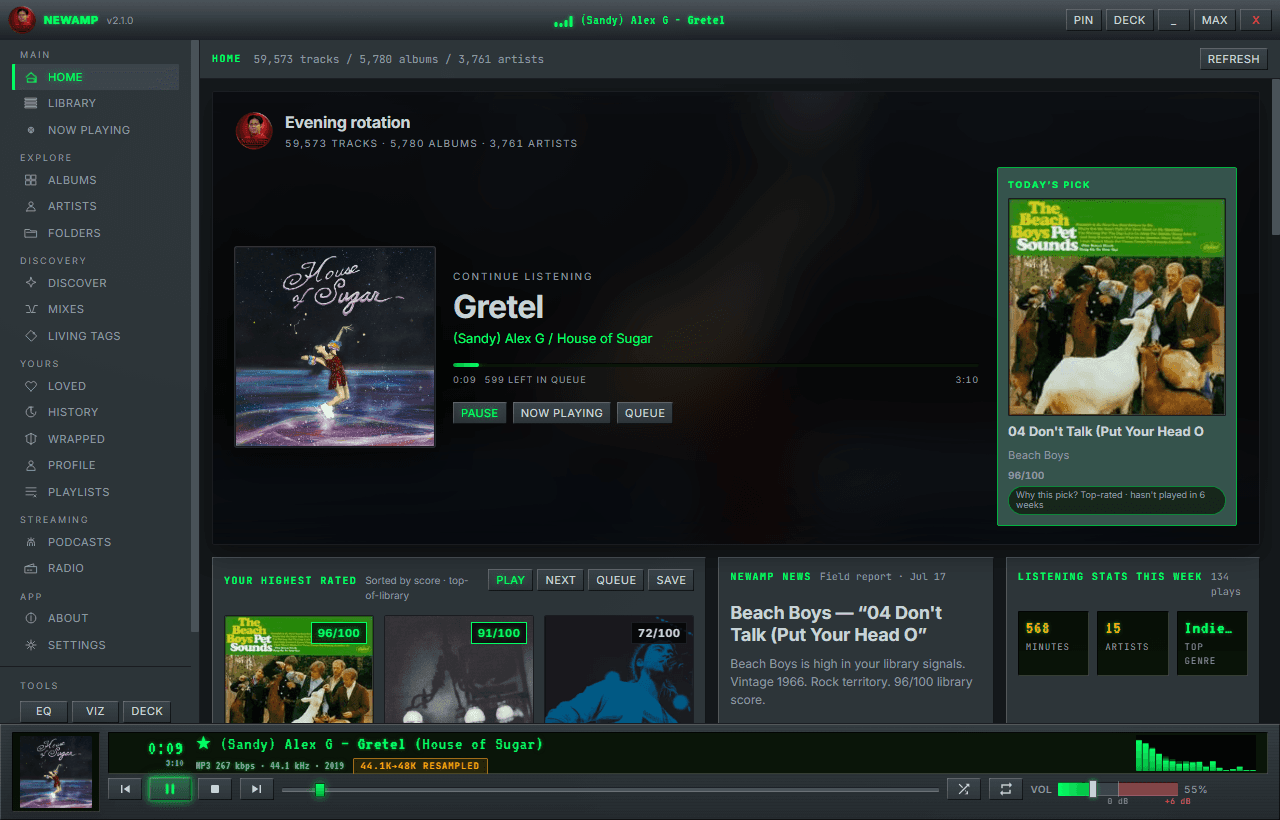Pin the window with PIN button
Viewport: 1280px width, 820px height.
tap(1083, 20)
